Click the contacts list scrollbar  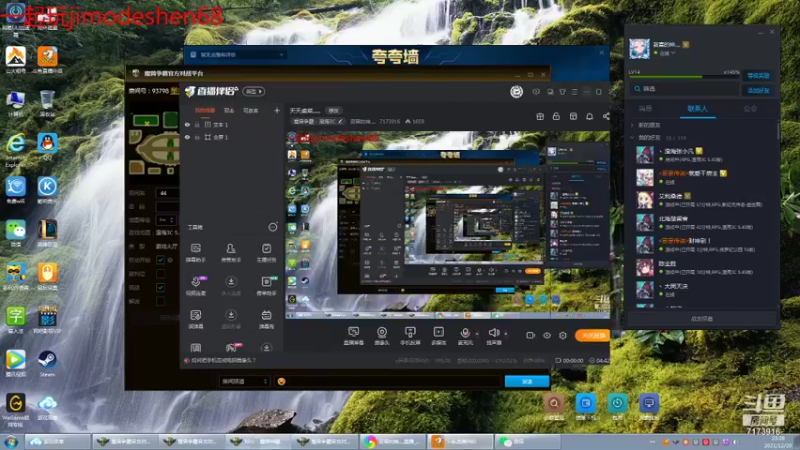click(x=778, y=130)
